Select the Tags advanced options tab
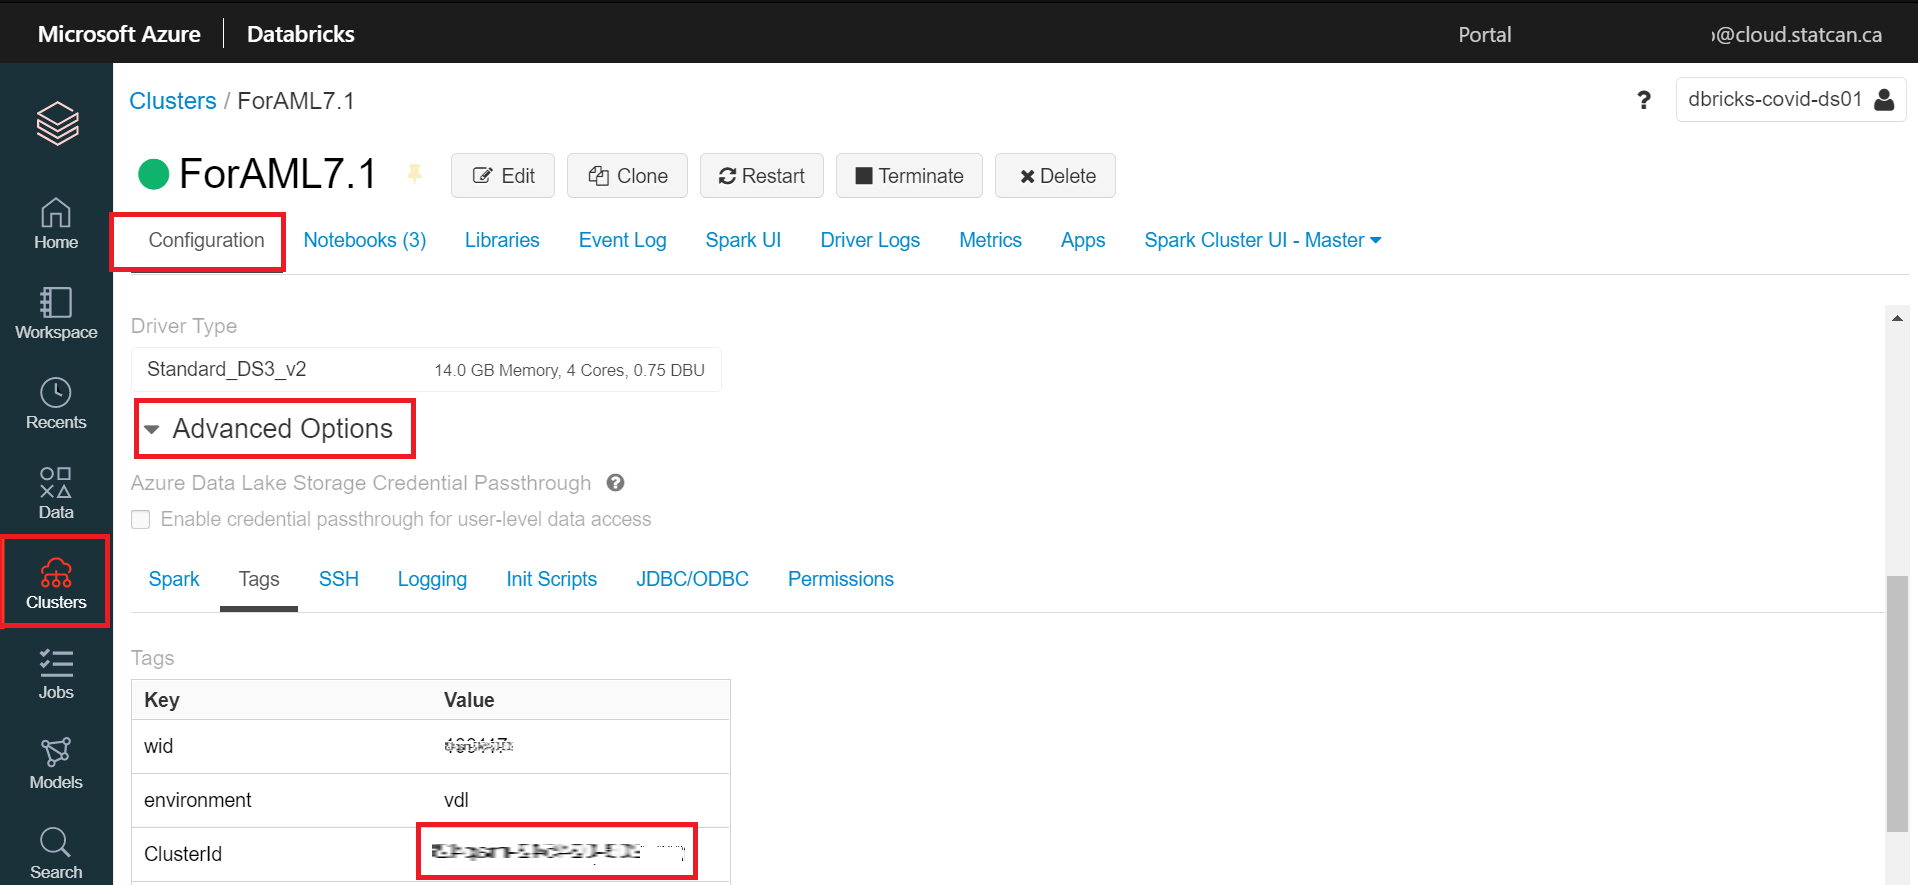Viewport: 1918px width, 885px height. pos(259,579)
